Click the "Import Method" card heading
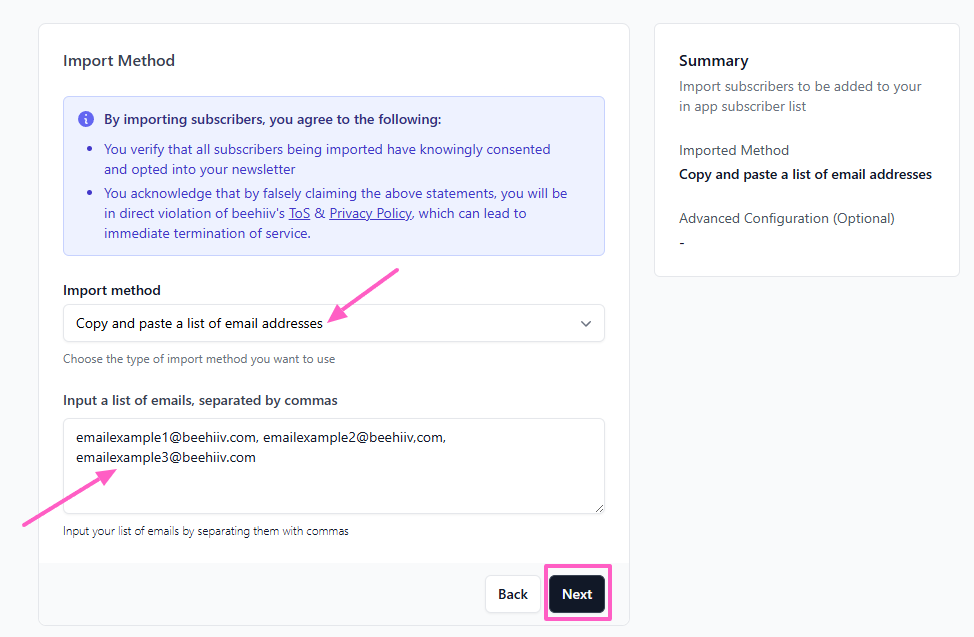974x637 pixels. (119, 61)
